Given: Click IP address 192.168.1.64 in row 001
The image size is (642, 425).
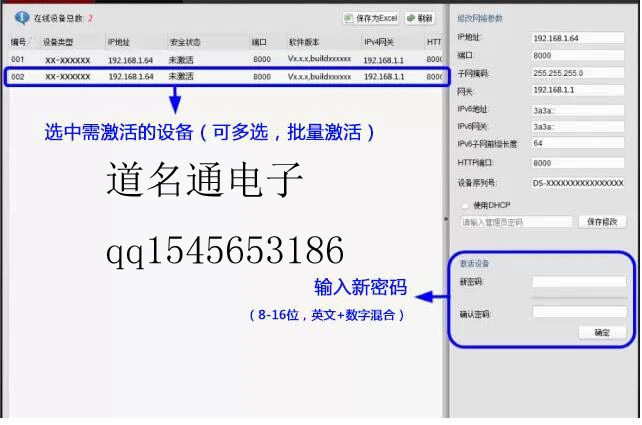Looking at the screenshot, I should pos(130,60).
